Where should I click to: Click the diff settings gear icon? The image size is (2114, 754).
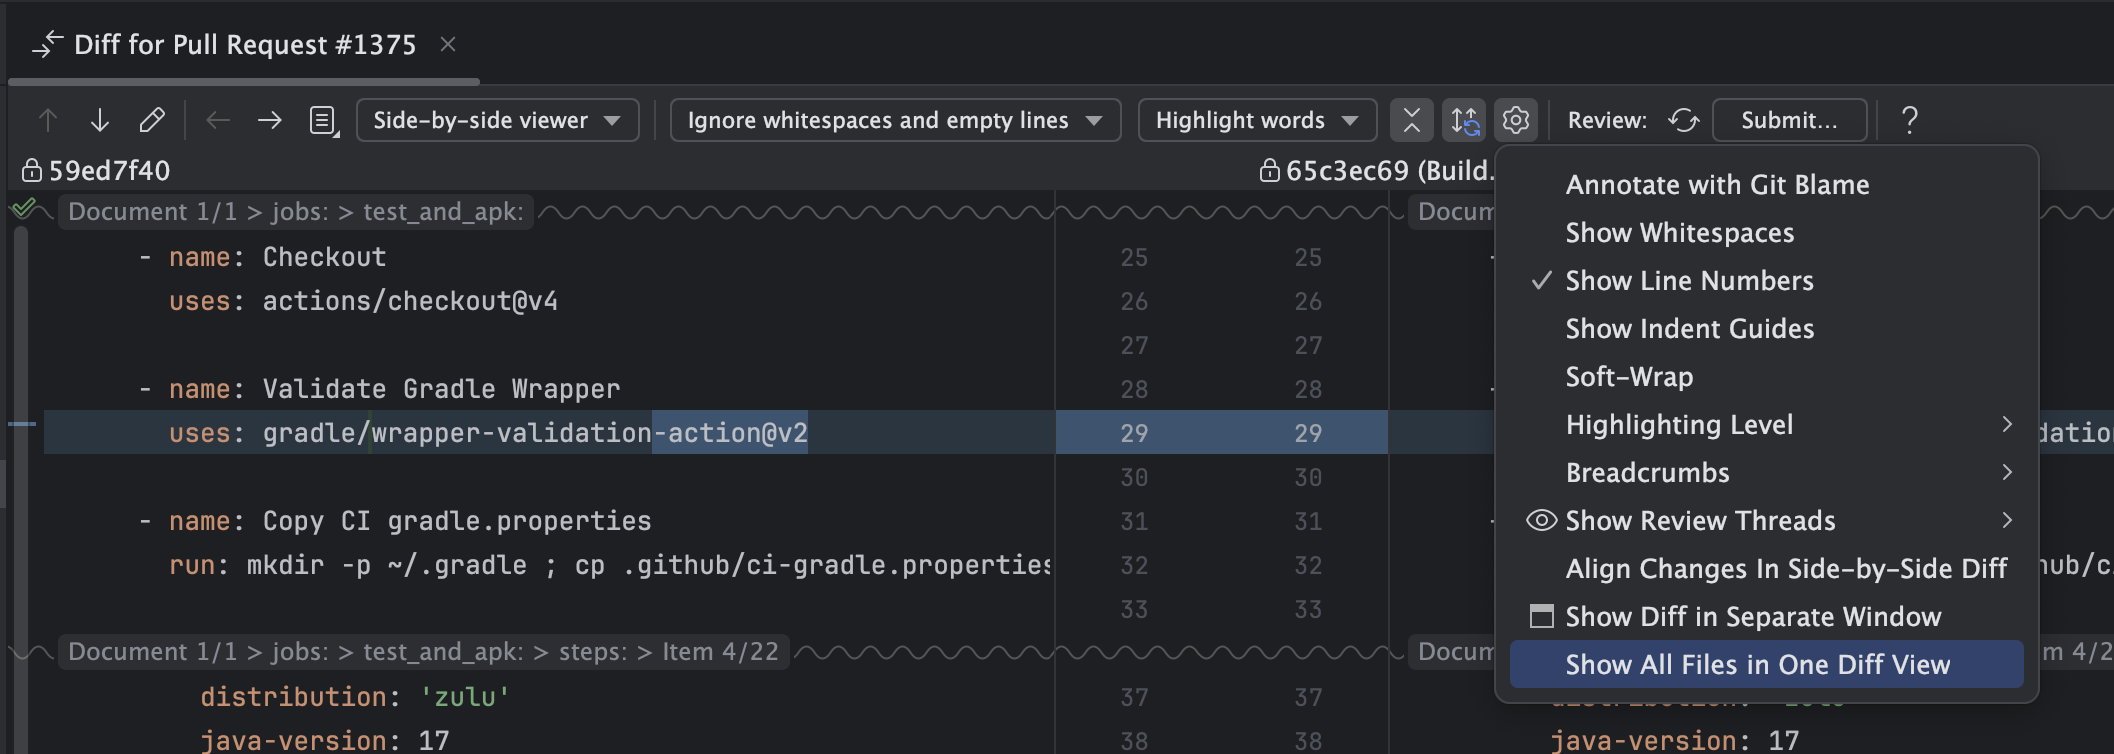point(1516,121)
